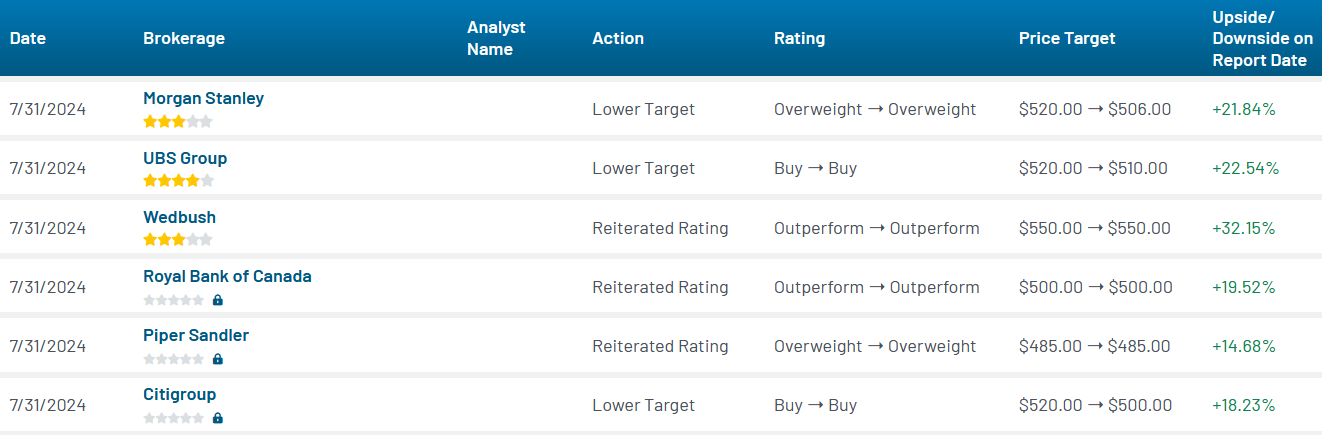The image size is (1322, 435).
Task: Click Morgan Stanley's star rating
Action: pyautogui.click(x=178, y=122)
